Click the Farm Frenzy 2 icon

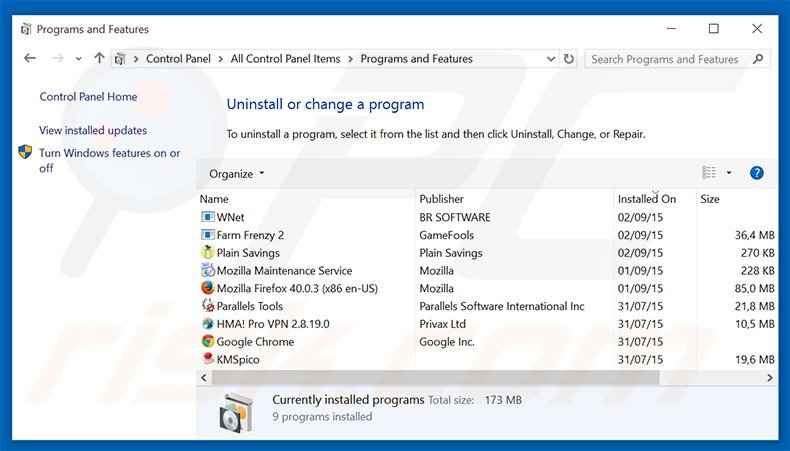(208, 235)
